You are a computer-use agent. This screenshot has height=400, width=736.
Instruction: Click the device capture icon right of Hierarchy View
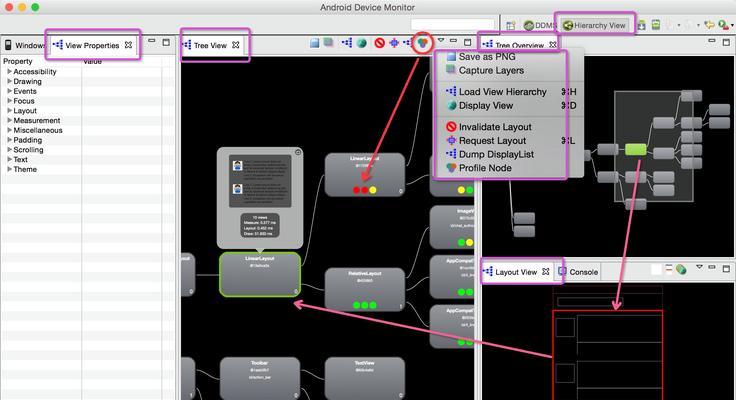(x=642, y=25)
